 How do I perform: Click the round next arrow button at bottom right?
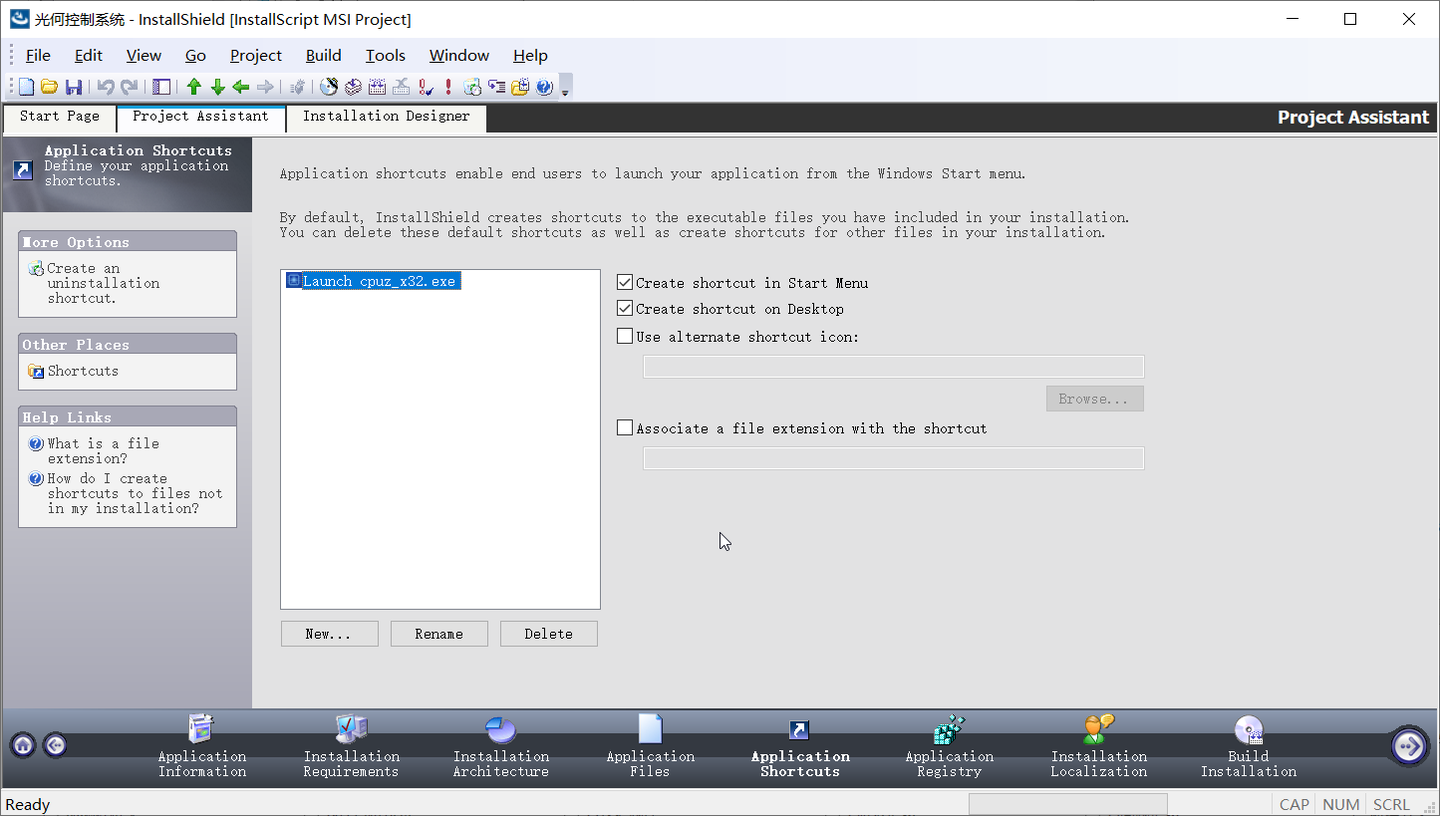coord(1409,745)
